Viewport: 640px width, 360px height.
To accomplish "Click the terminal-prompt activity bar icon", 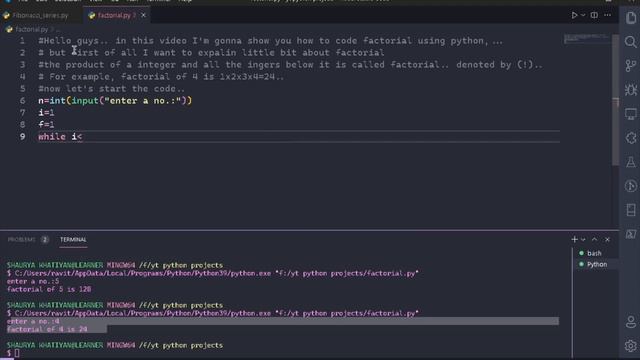I will click(631, 234).
